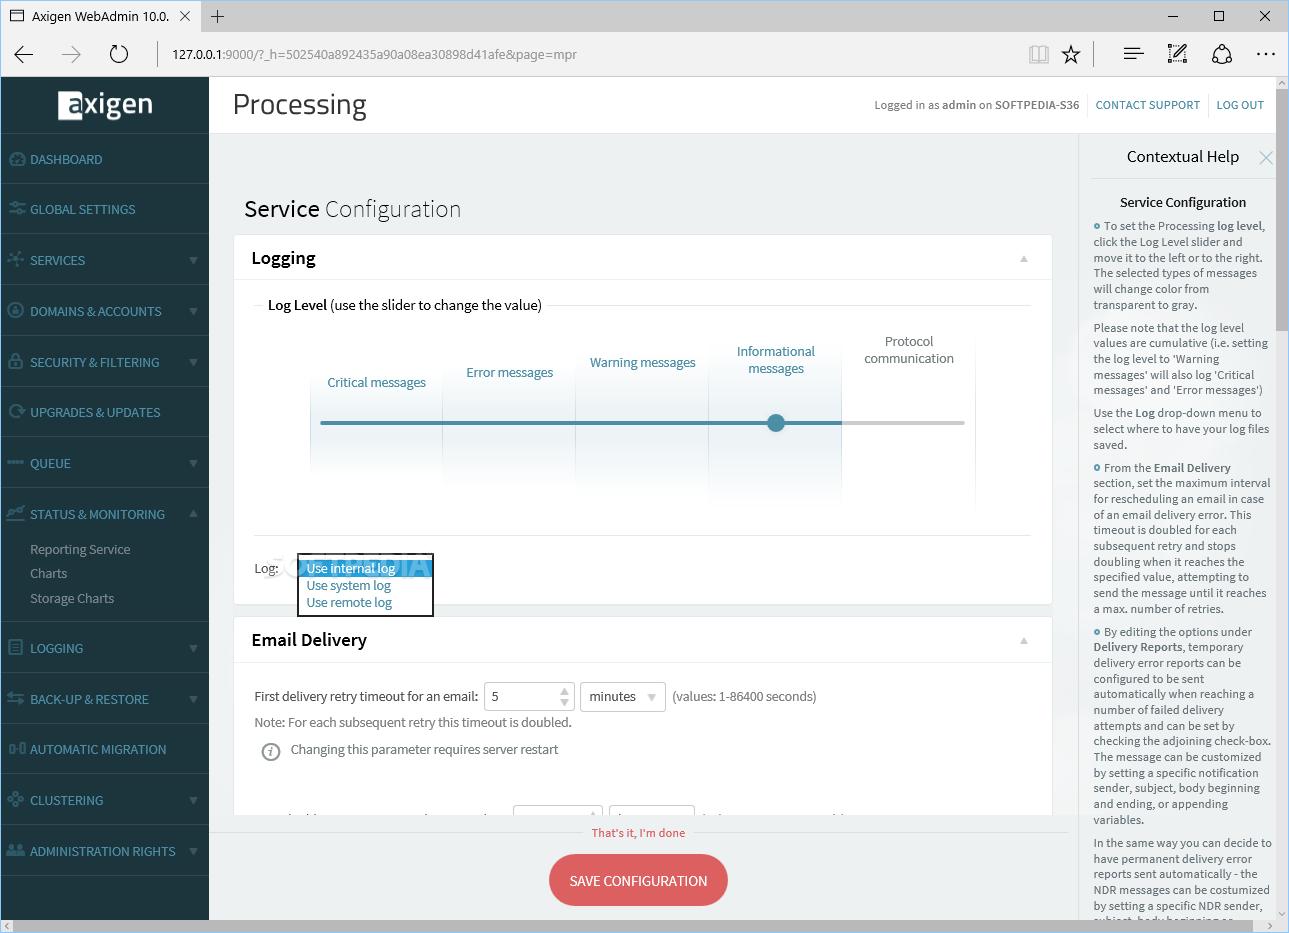The height and width of the screenshot is (933, 1289).
Task: Expand the Queue menu arrow
Action: 193,464
